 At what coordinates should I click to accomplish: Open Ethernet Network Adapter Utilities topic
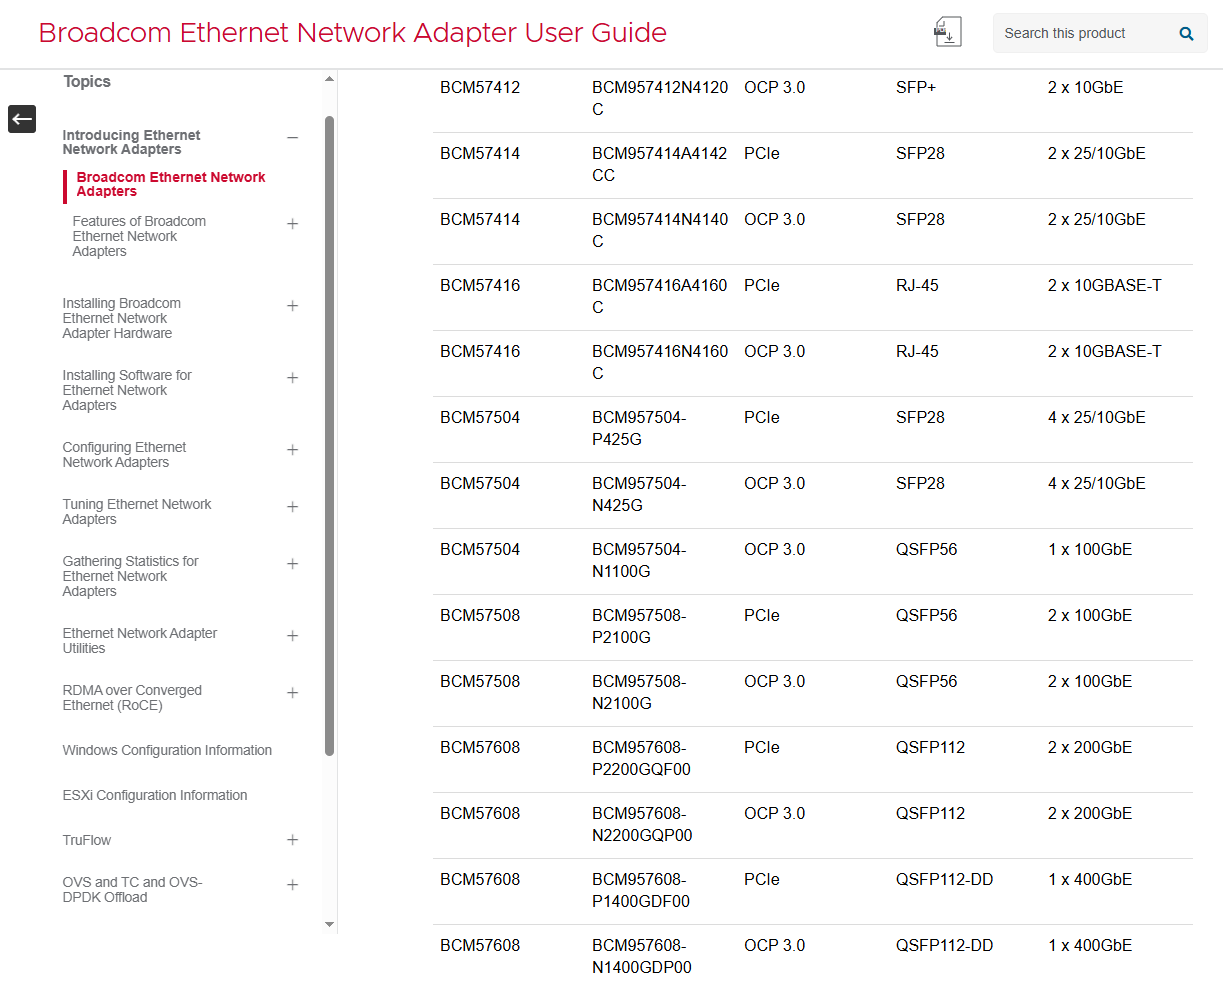coord(140,641)
